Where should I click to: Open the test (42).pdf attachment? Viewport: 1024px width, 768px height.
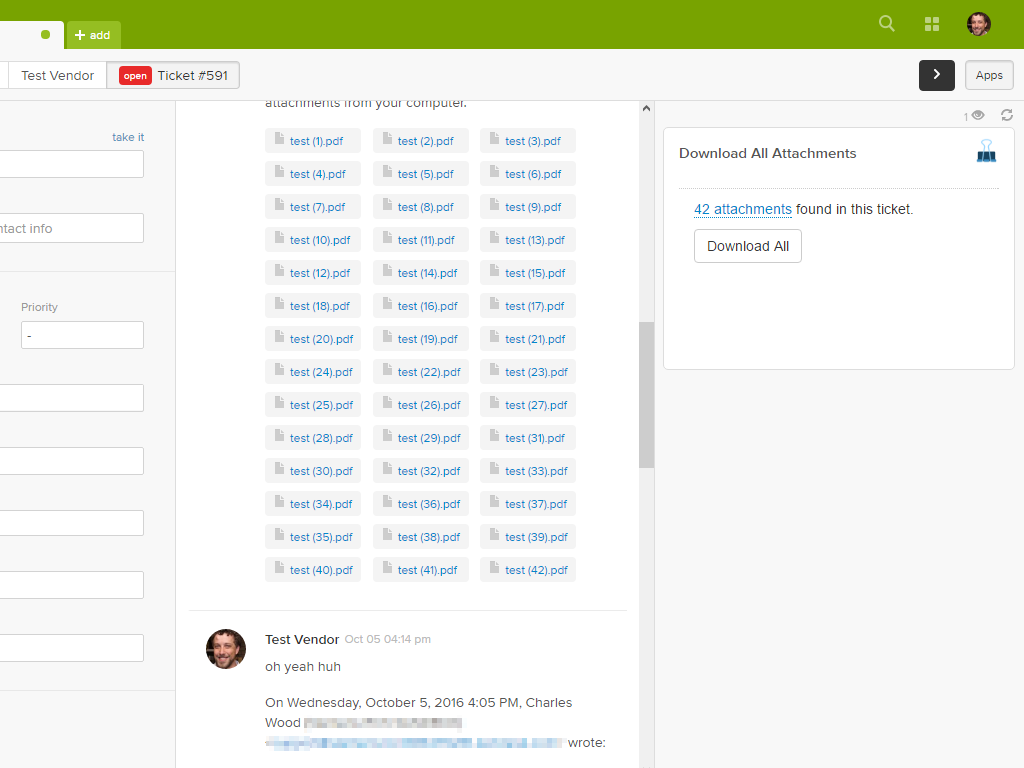coord(536,570)
